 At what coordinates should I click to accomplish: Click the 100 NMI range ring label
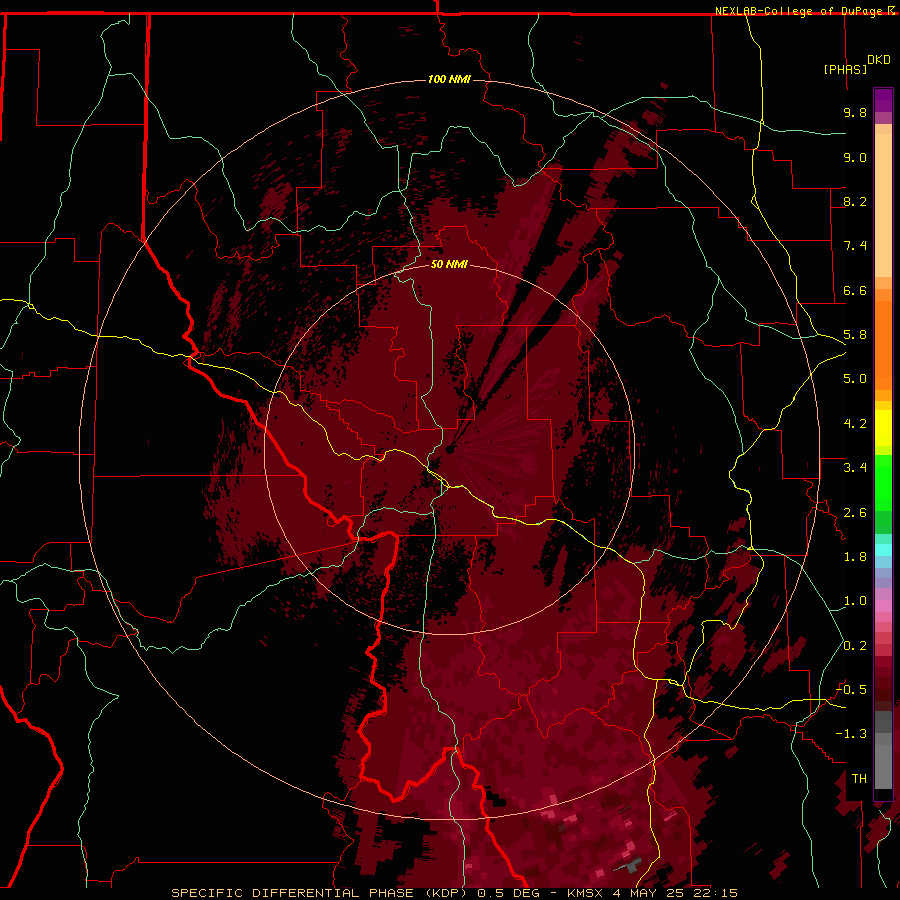pyautogui.click(x=449, y=79)
